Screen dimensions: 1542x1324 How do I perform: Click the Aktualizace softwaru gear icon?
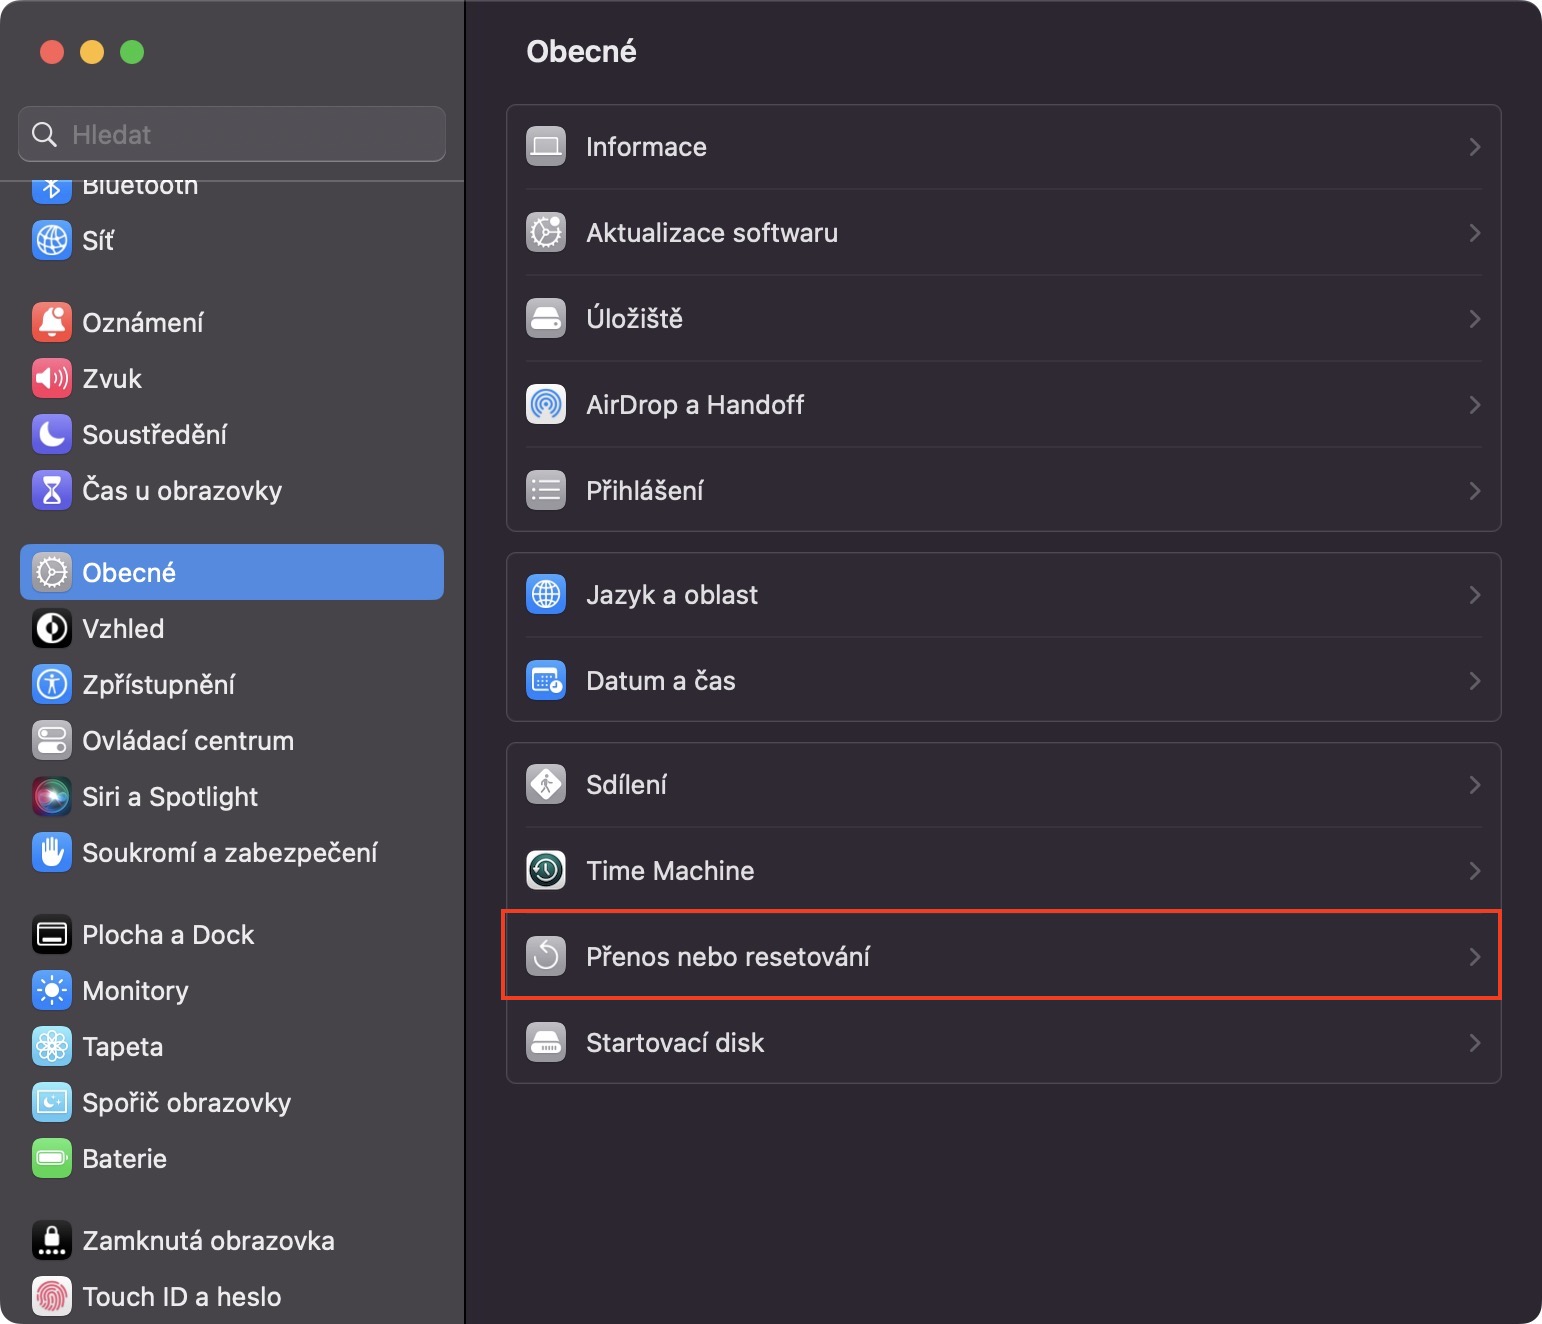pyautogui.click(x=546, y=232)
